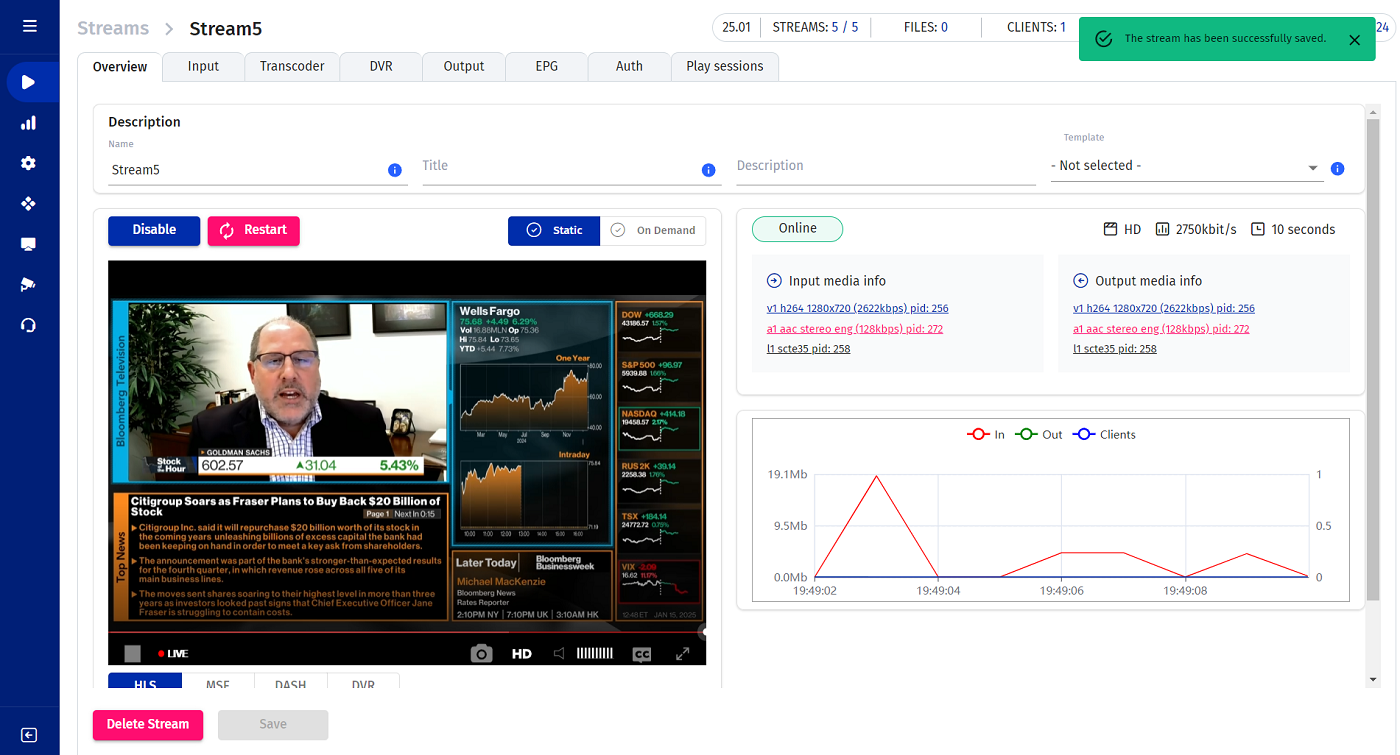Click the info icon beside Name field
1400x755 pixels.
pyautogui.click(x=395, y=170)
